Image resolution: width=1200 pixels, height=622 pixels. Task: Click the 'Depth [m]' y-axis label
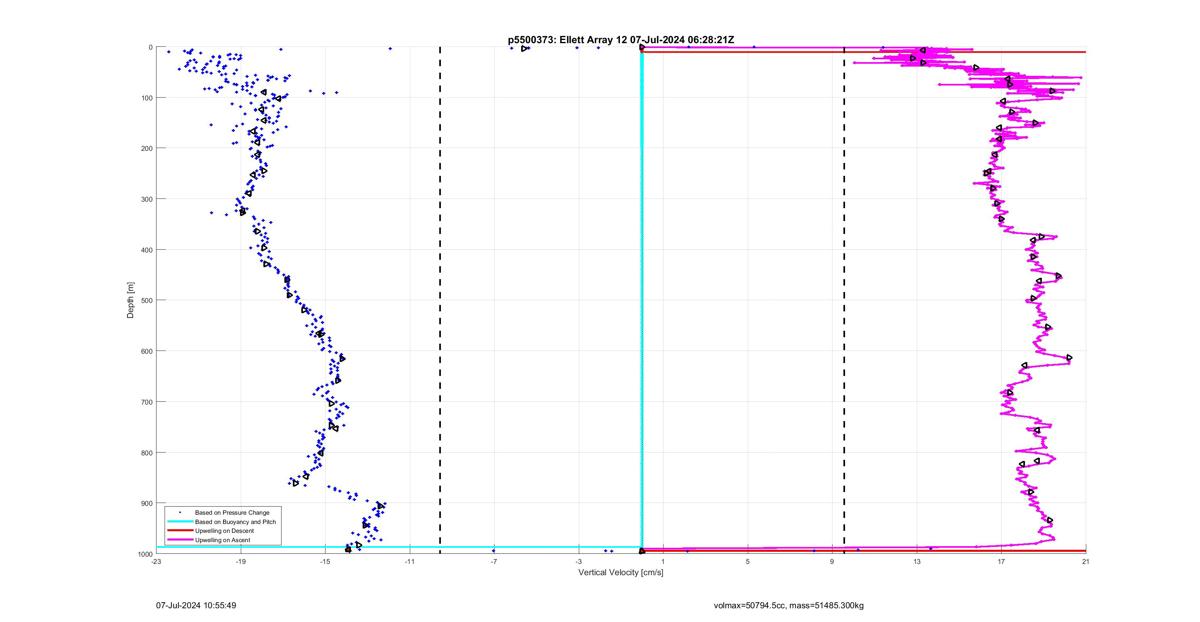pos(131,300)
